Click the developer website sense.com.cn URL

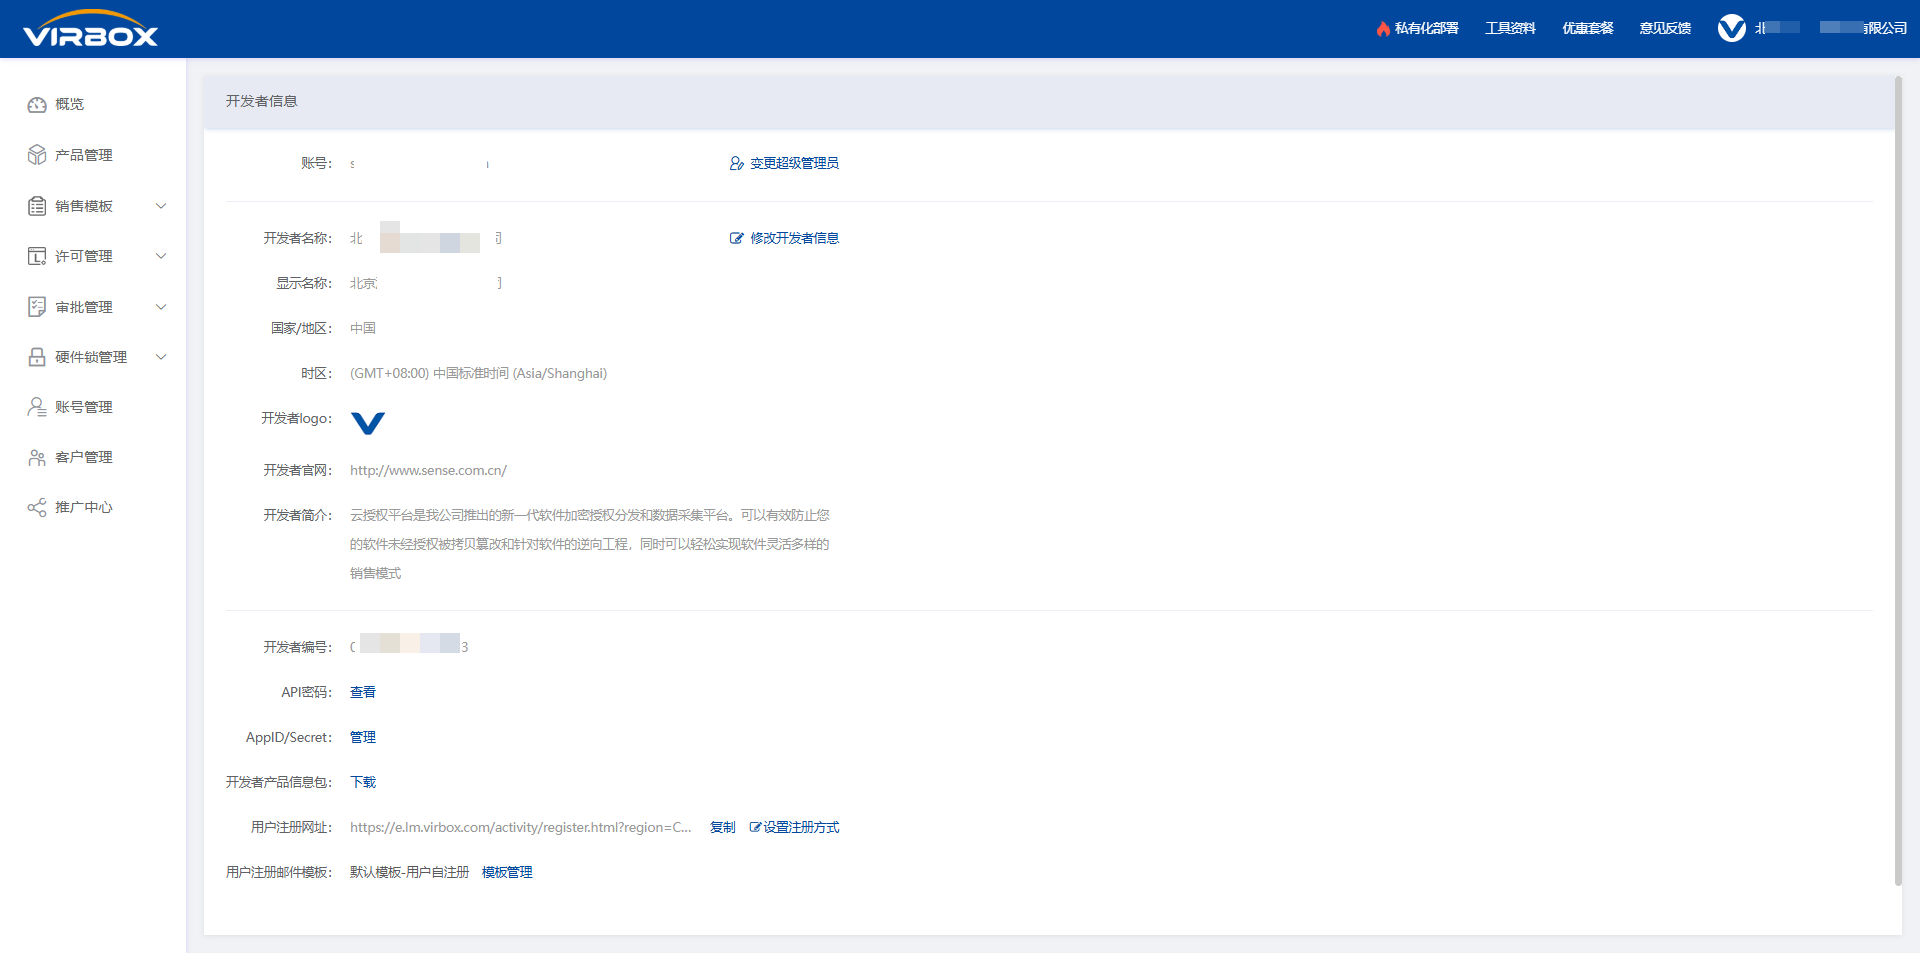pyautogui.click(x=428, y=470)
